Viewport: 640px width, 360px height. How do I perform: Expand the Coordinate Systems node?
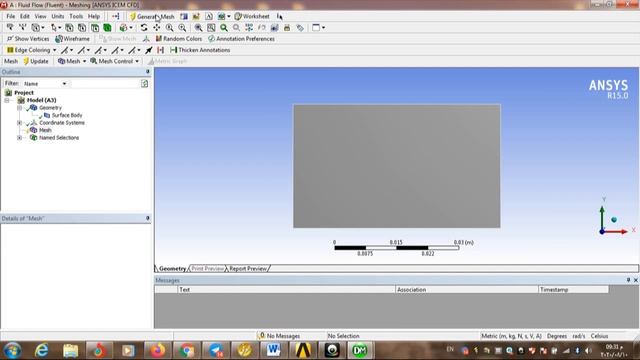point(19,123)
